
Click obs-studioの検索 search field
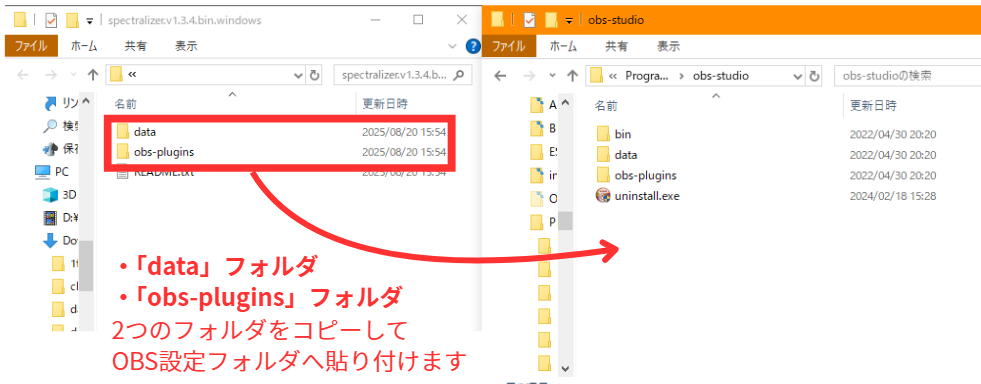click(x=908, y=76)
